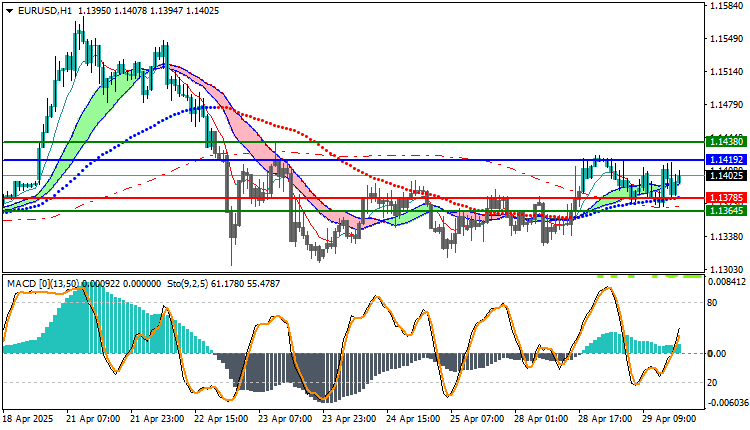The width and height of the screenshot is (750, 430).
Task: Click the blue 1.14192 price label
Action: (x=726, y=160)
